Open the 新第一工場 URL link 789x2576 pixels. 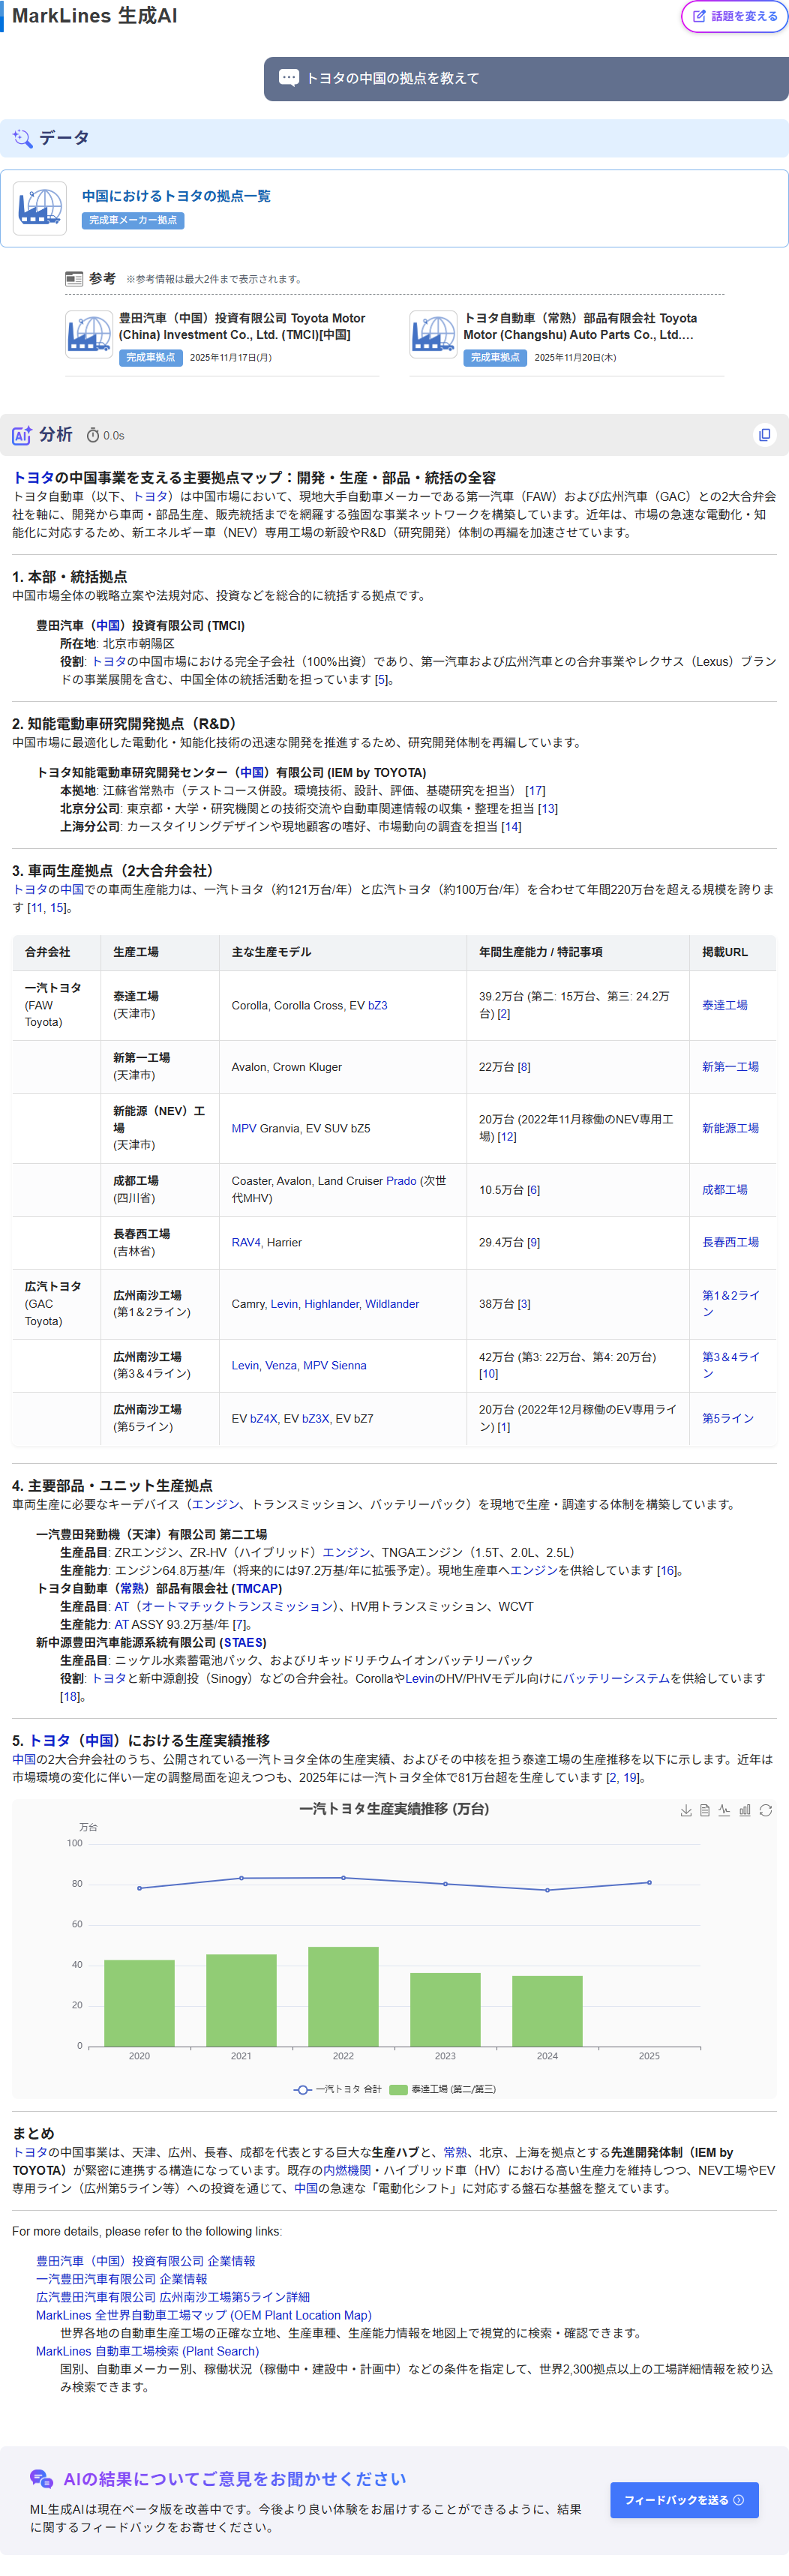(x=730, y=1067)
